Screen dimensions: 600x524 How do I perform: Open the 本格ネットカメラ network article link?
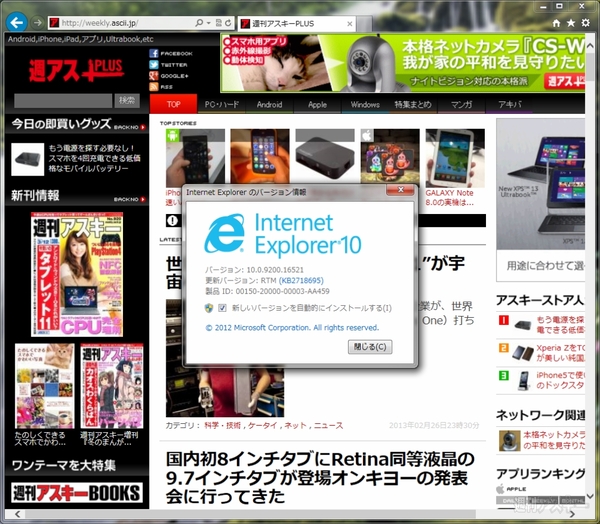point(554,440)
